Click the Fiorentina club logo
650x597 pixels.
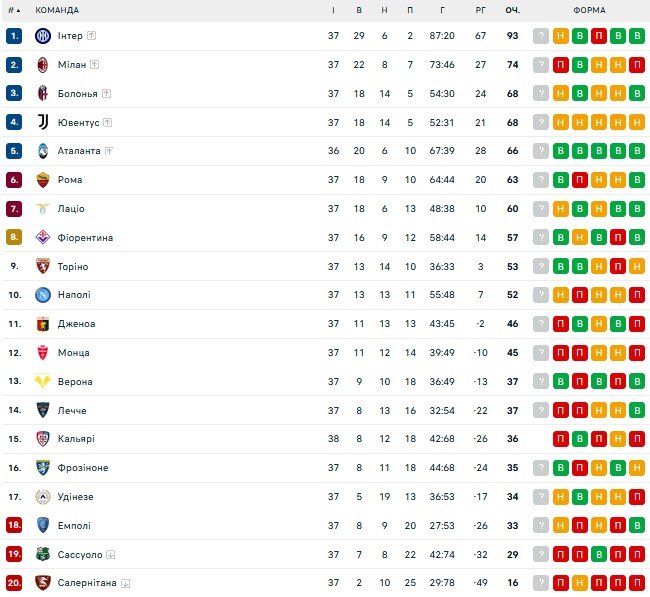(43, 238)
